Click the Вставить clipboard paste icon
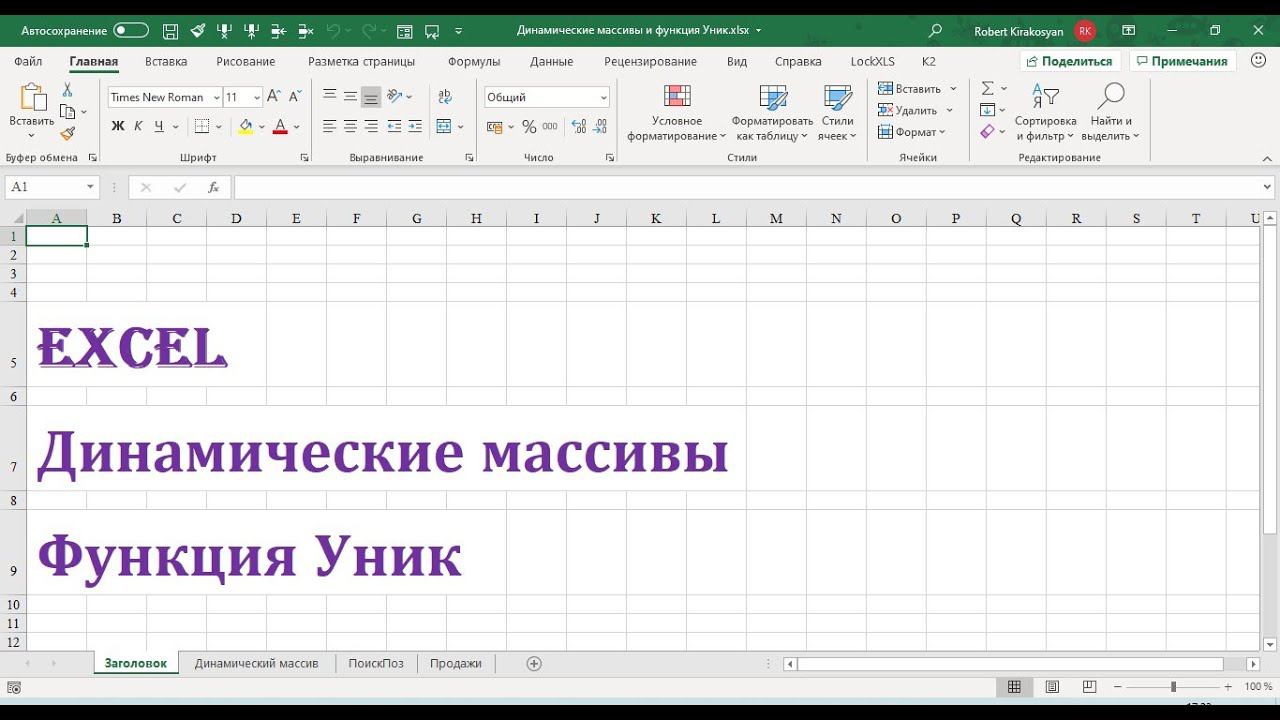This screenshot has width=1280, height=720. (x=32, y=97)
